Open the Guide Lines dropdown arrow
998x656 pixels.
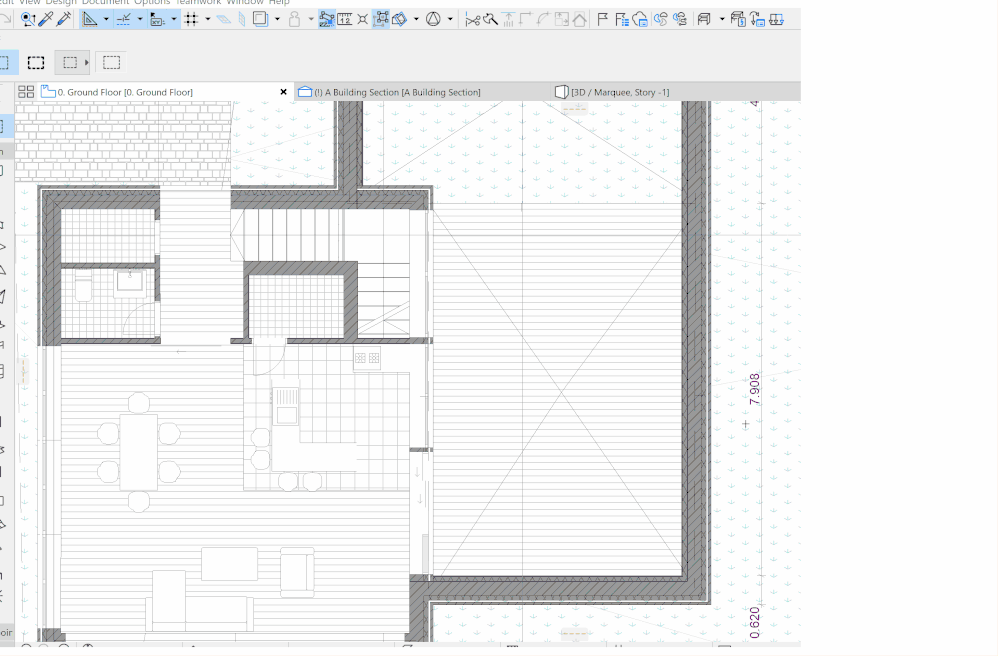pos(106,20)
